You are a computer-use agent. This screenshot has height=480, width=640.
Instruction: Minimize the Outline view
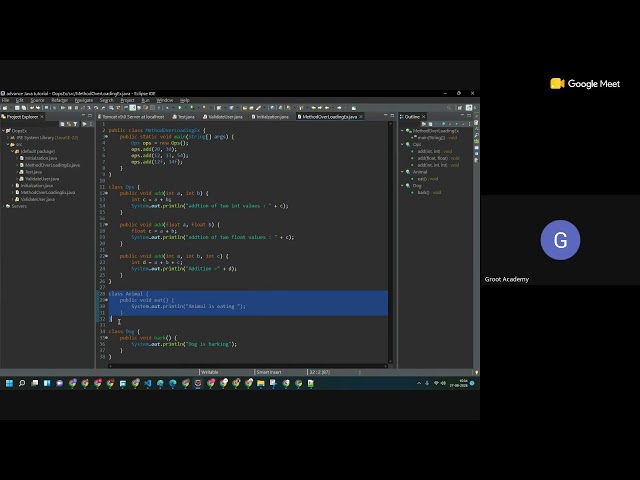(x=462, y=116)
